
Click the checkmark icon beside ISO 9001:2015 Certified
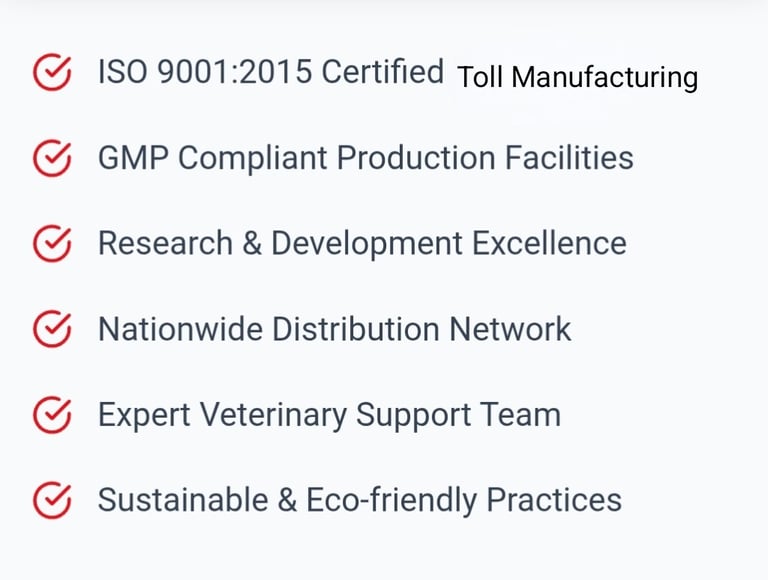52,73
